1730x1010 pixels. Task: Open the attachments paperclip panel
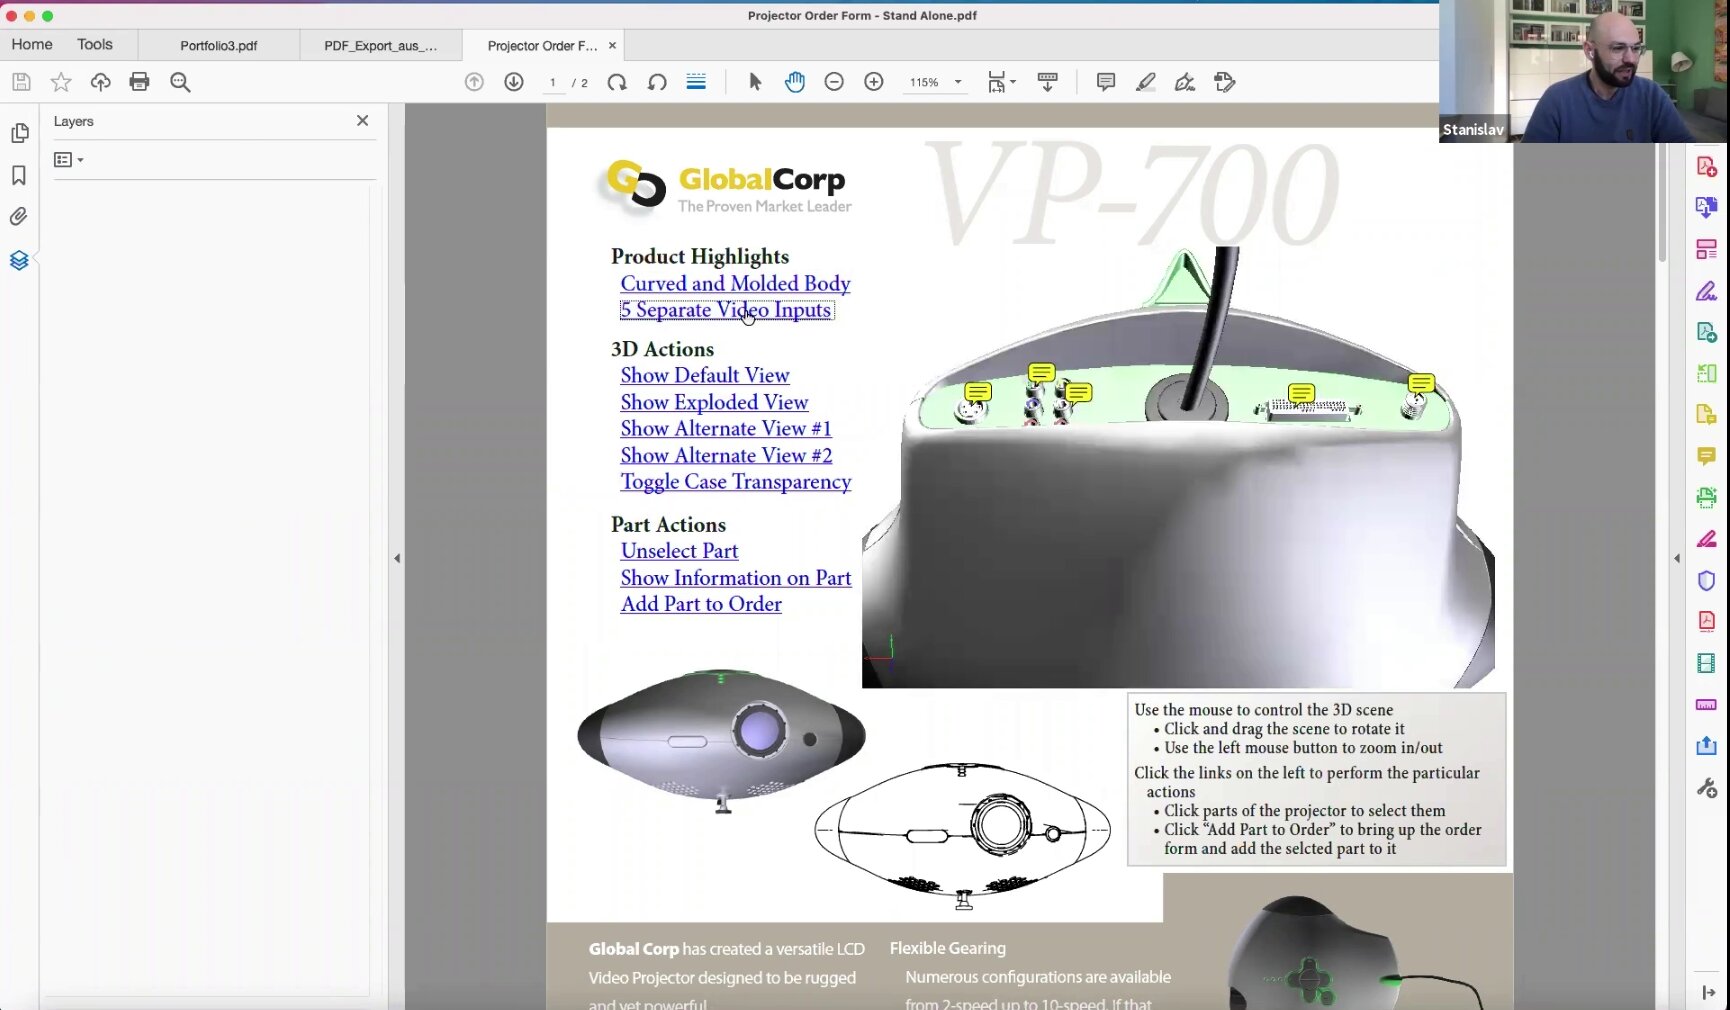tap(19, 217)
